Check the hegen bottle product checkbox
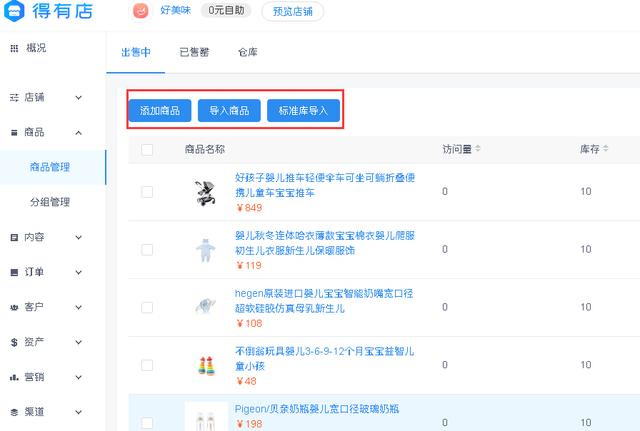This screenshot has height=431, width=640. click(x=147, y=307)
